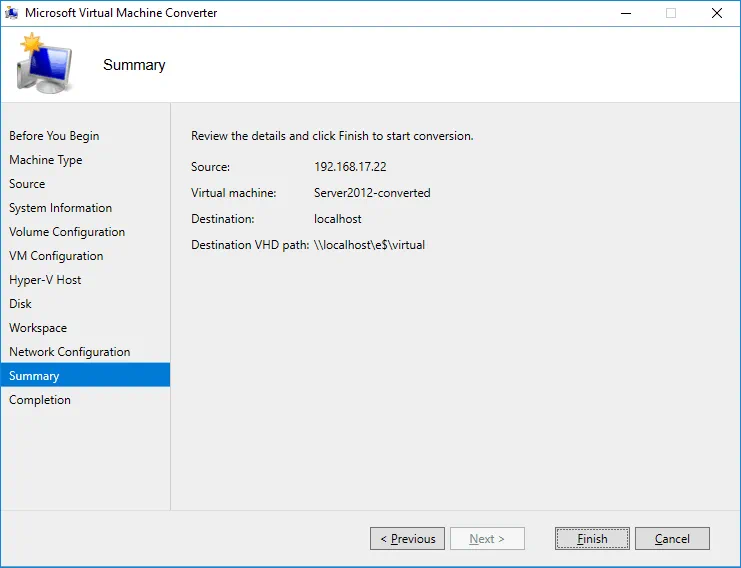Jump to the System Information page
The height and width of the screenshot is (568, 741).
[x=60, y=208]
